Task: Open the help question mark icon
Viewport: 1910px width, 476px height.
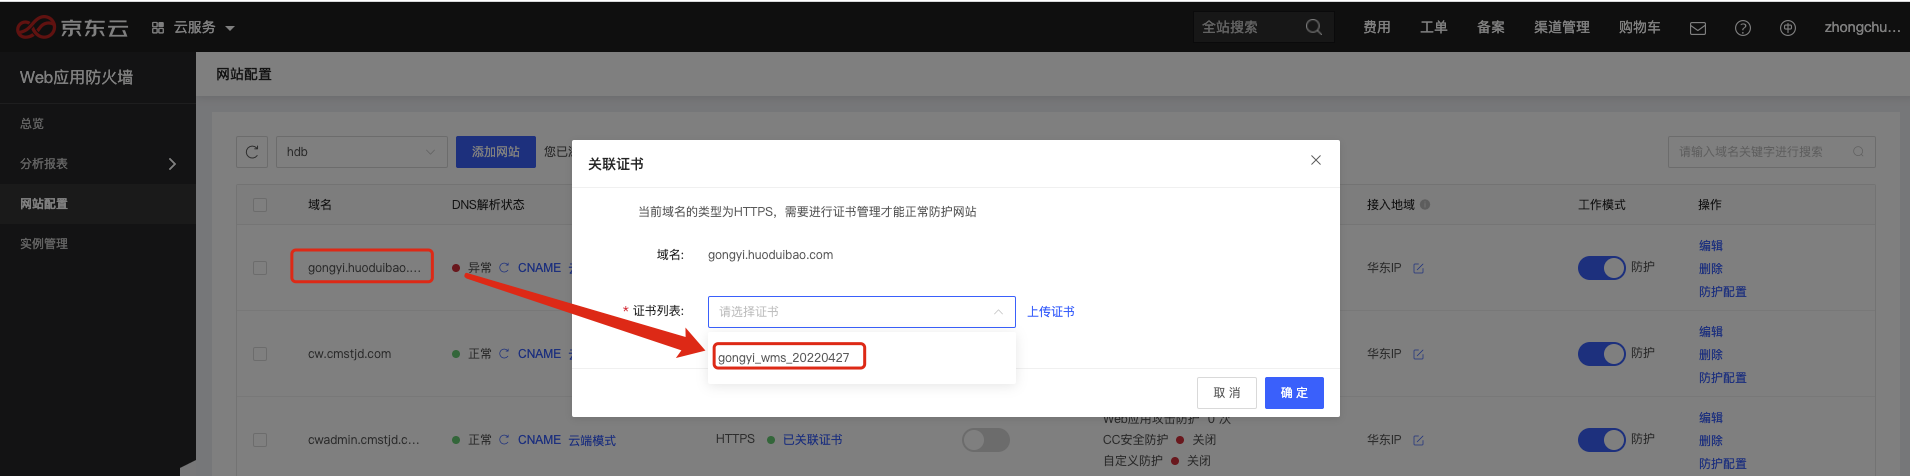Action: point(1743,28)
